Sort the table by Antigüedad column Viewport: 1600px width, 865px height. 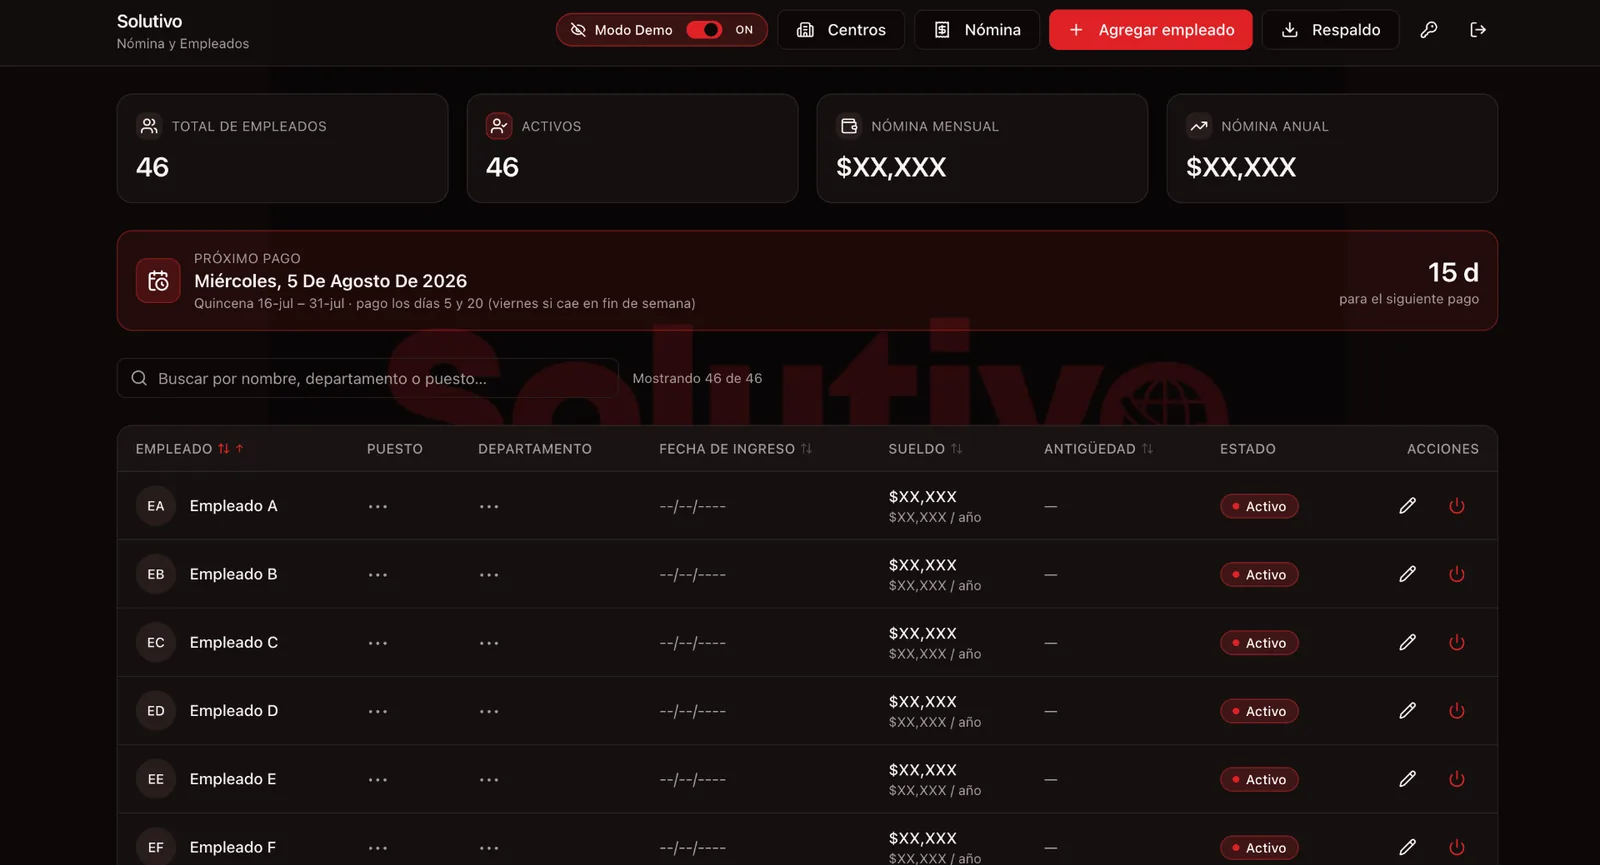click(x=1098, y=449)
